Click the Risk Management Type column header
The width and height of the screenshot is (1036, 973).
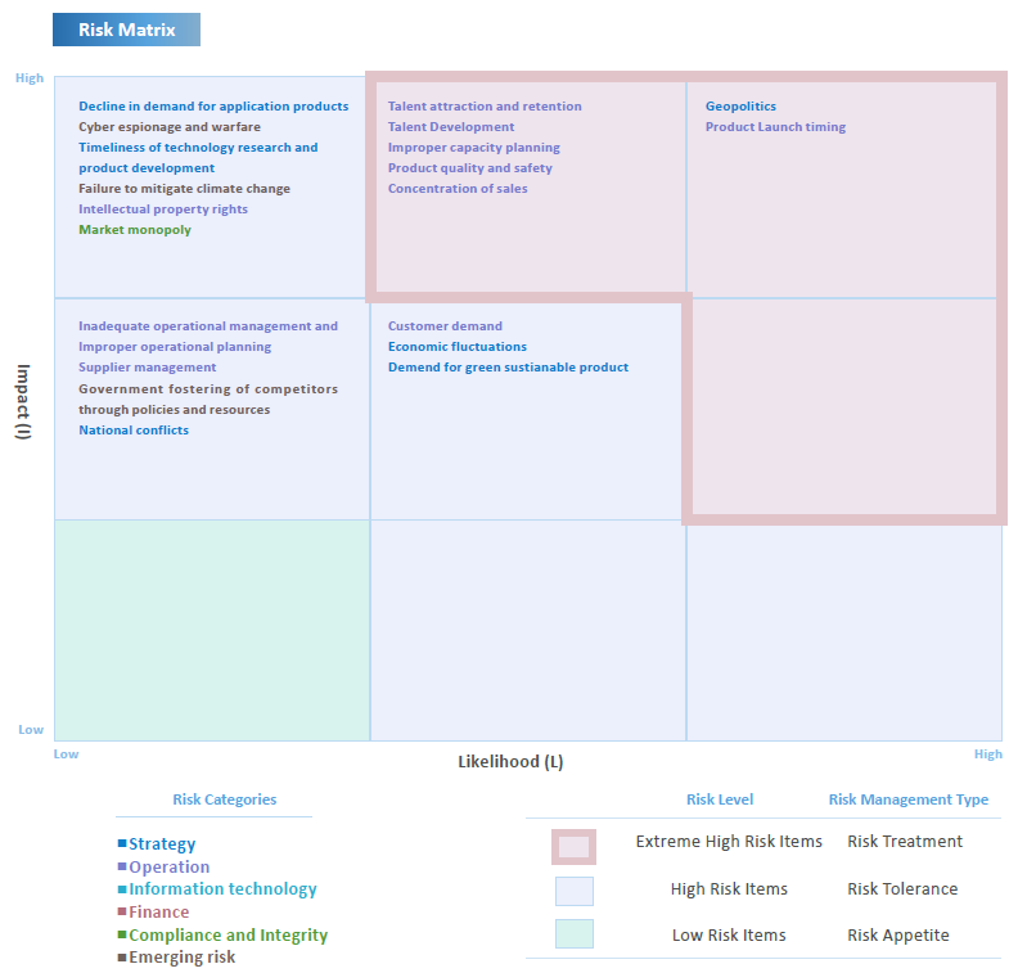point(907,800)
